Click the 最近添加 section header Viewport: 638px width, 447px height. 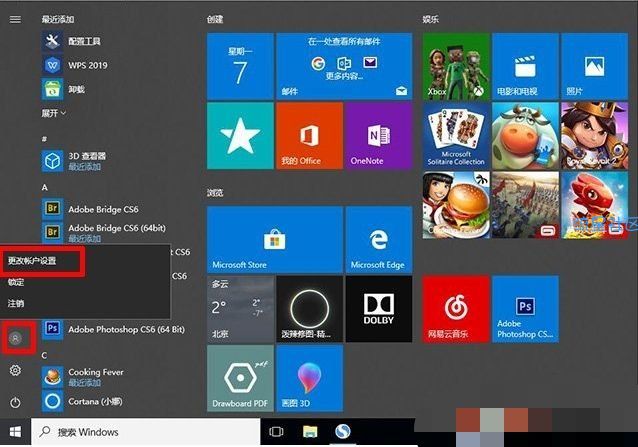58,19
